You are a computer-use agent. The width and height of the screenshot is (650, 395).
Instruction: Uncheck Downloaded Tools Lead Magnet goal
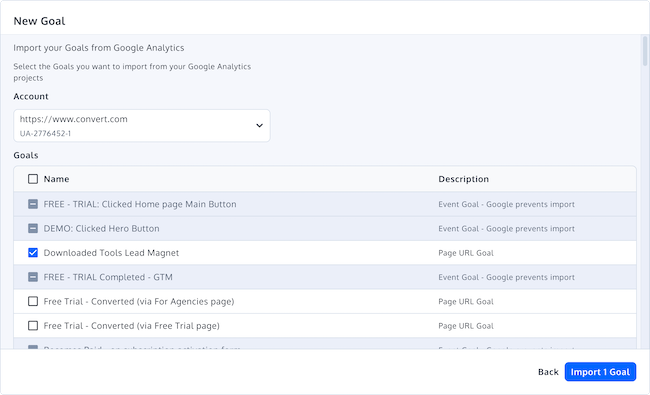[x=33, y=253]
